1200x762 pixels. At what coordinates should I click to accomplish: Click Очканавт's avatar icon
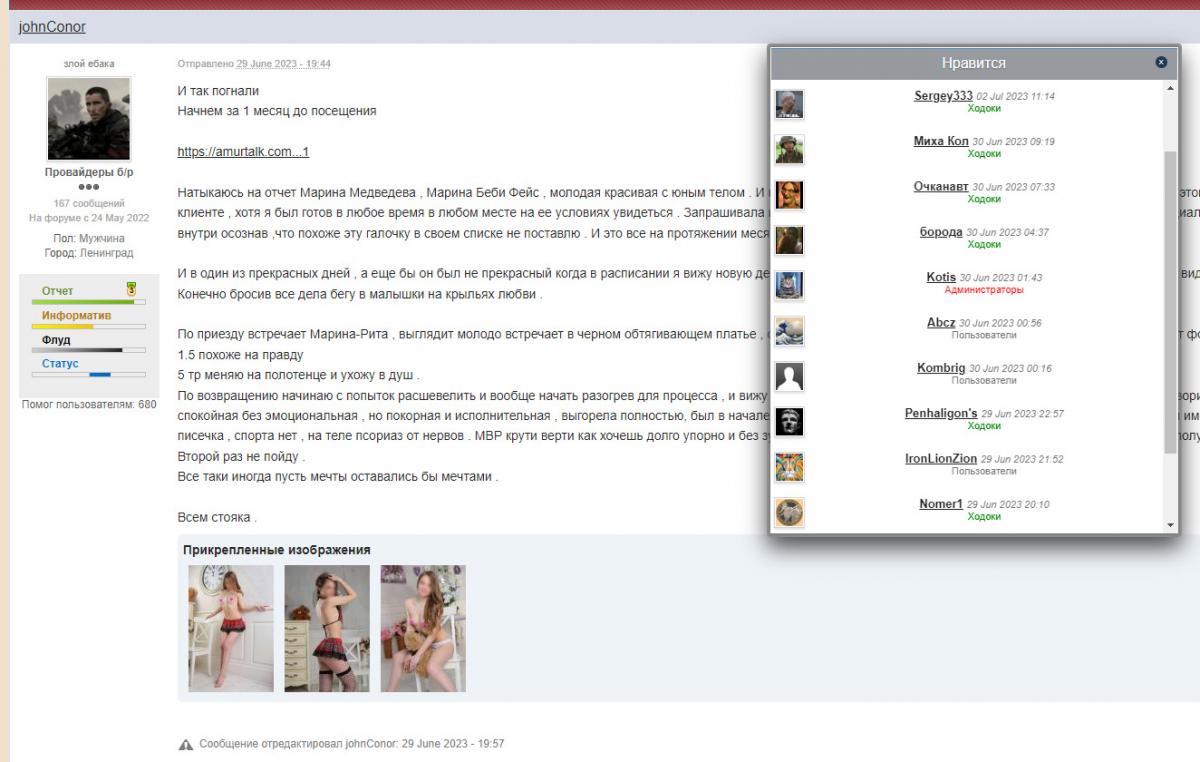789,194
